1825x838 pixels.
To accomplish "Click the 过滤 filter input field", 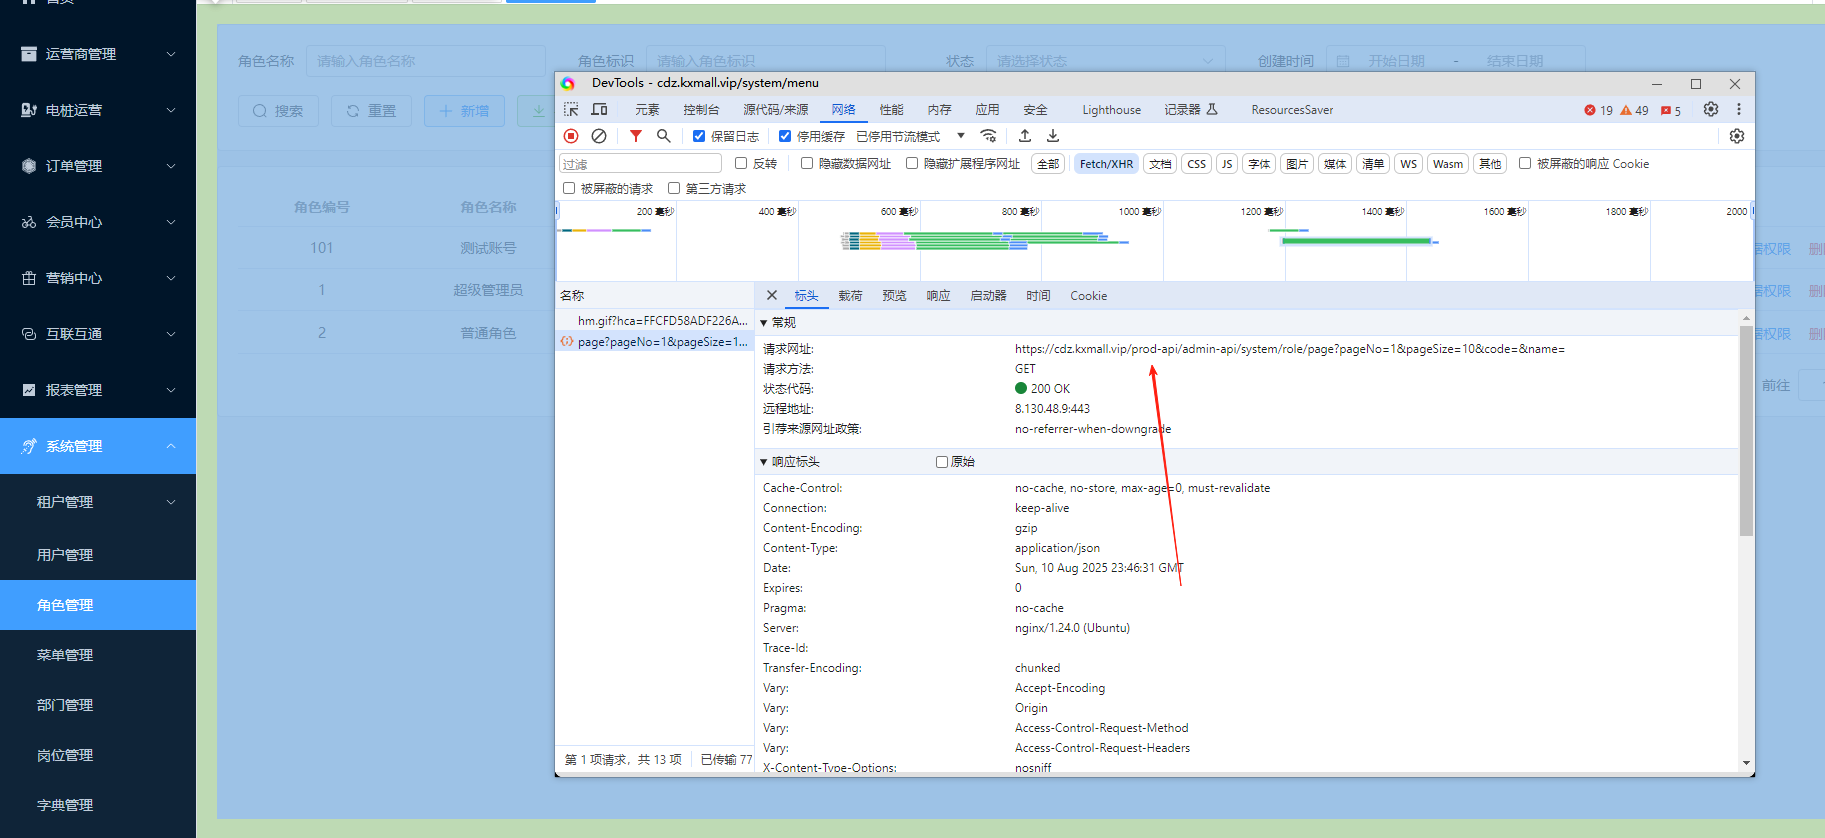I will click(x=640, y=164).
